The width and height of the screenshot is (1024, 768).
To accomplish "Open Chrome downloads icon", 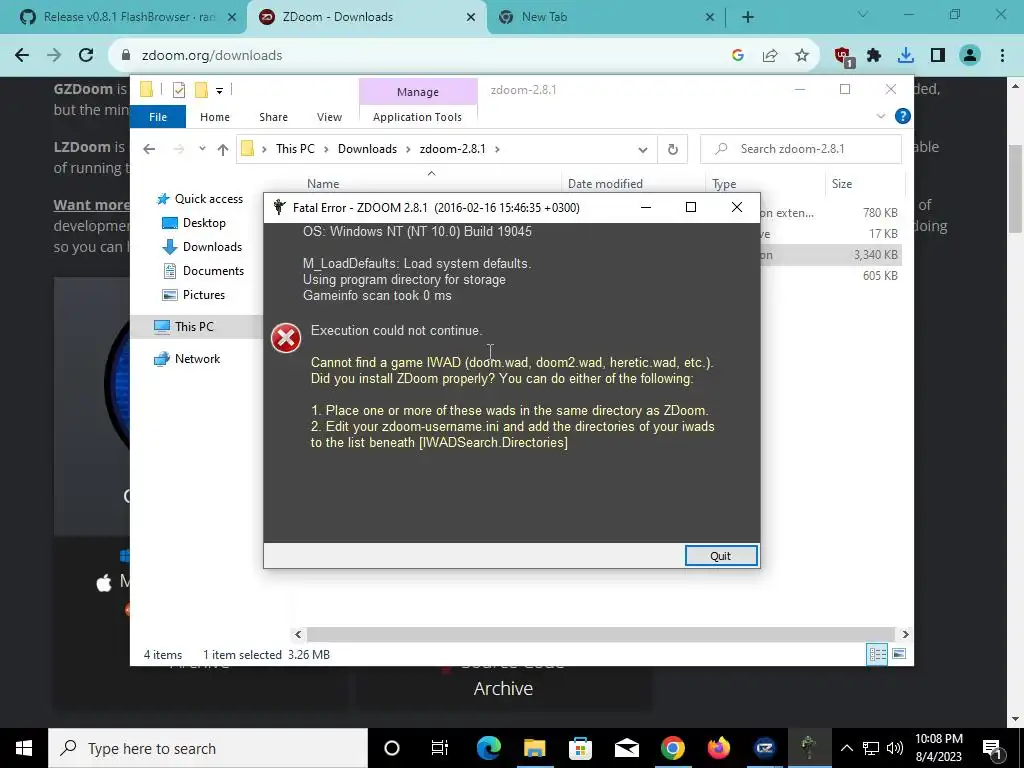I will (906, 56).
